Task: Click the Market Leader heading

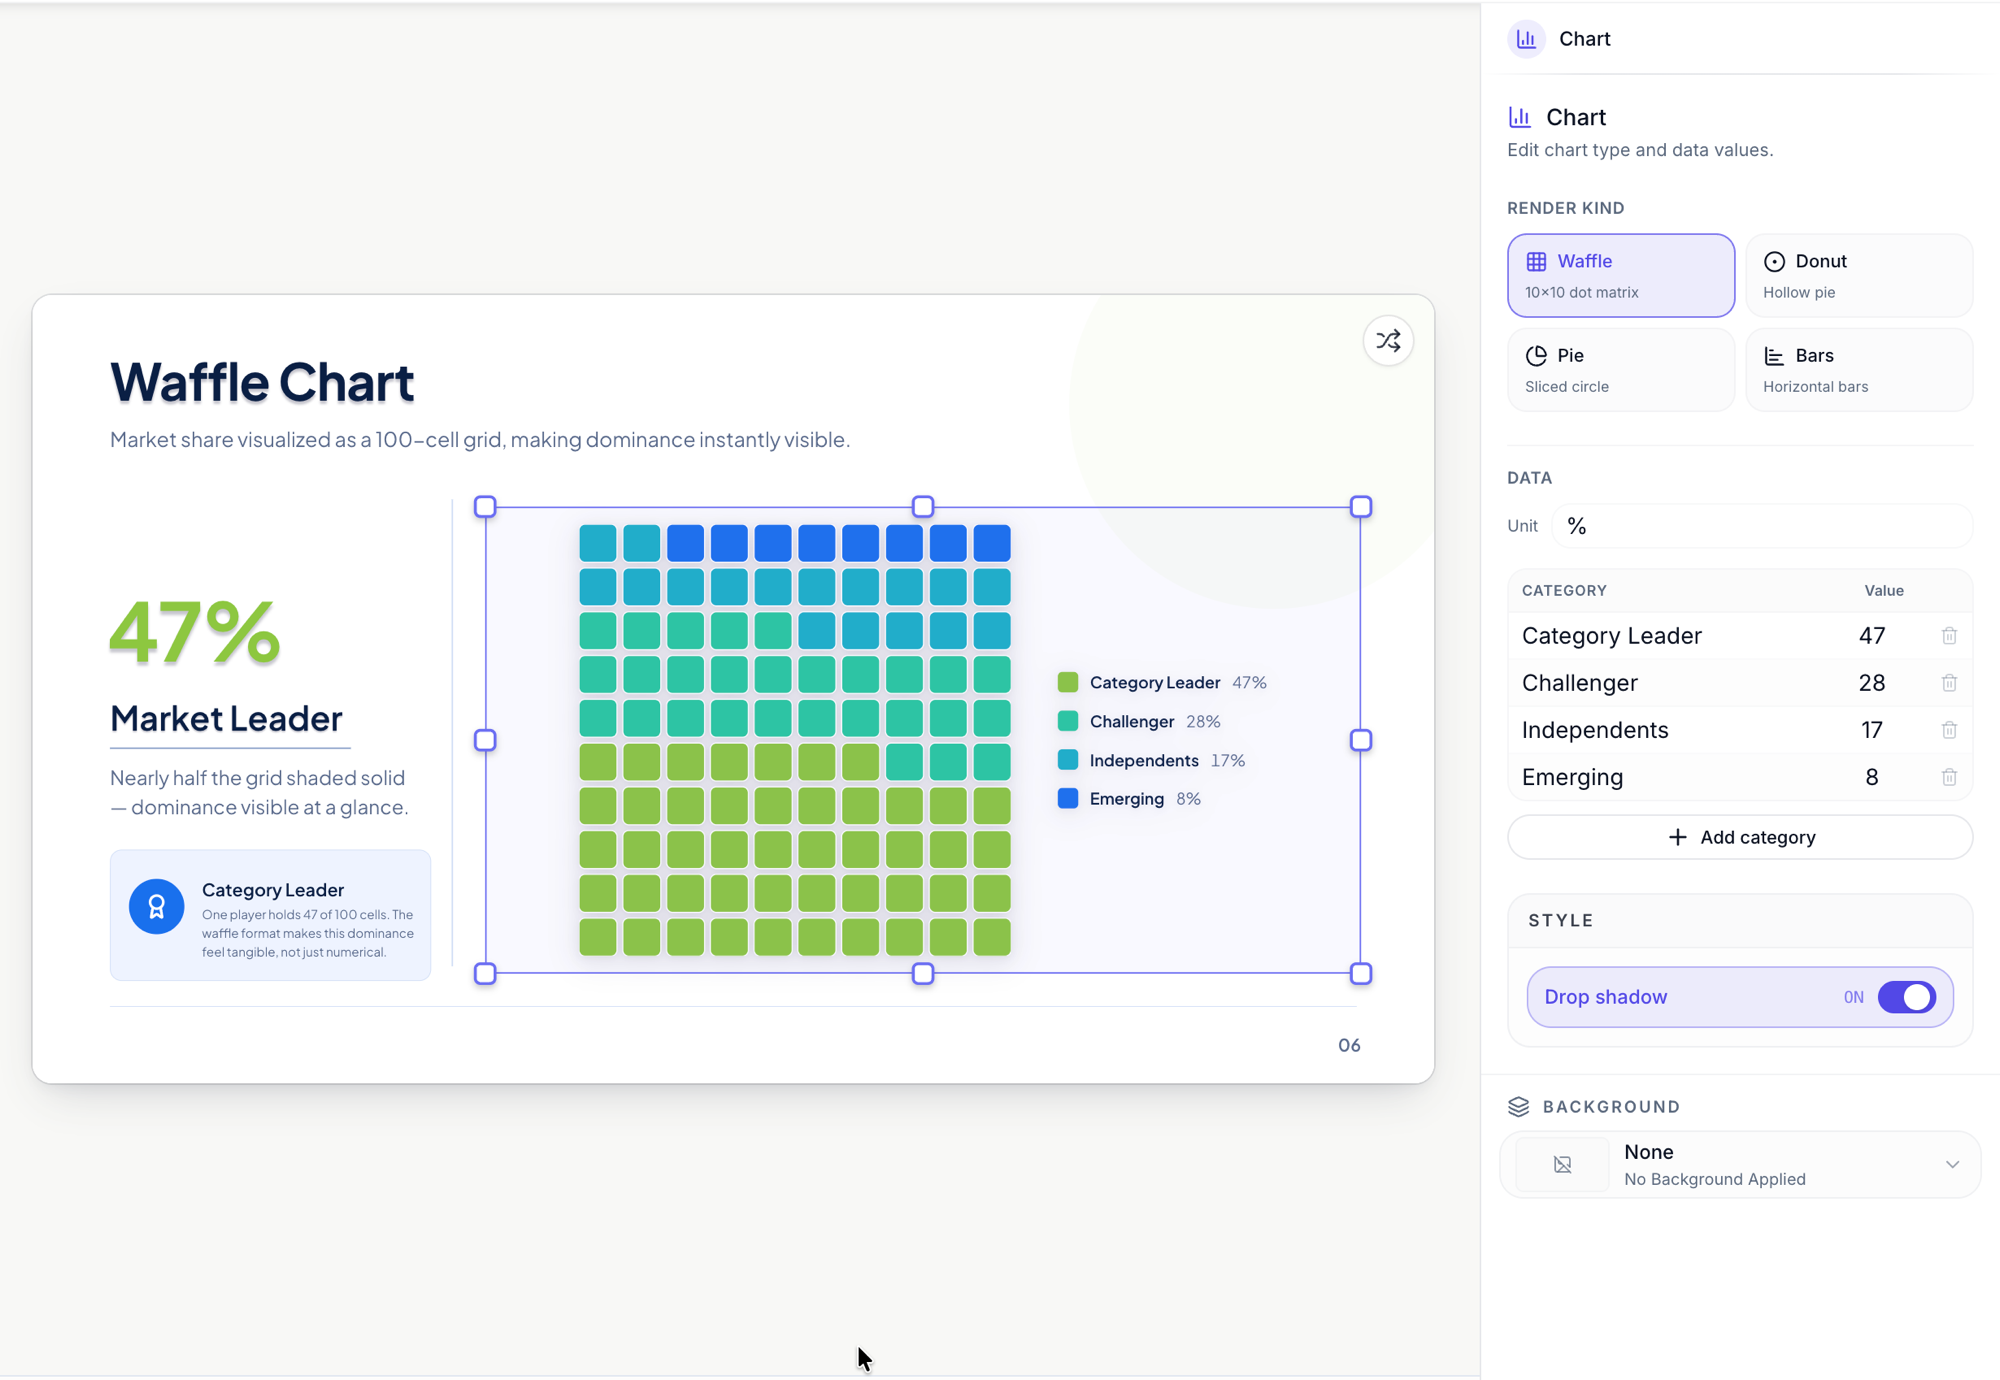Action: tap(226, 718)
